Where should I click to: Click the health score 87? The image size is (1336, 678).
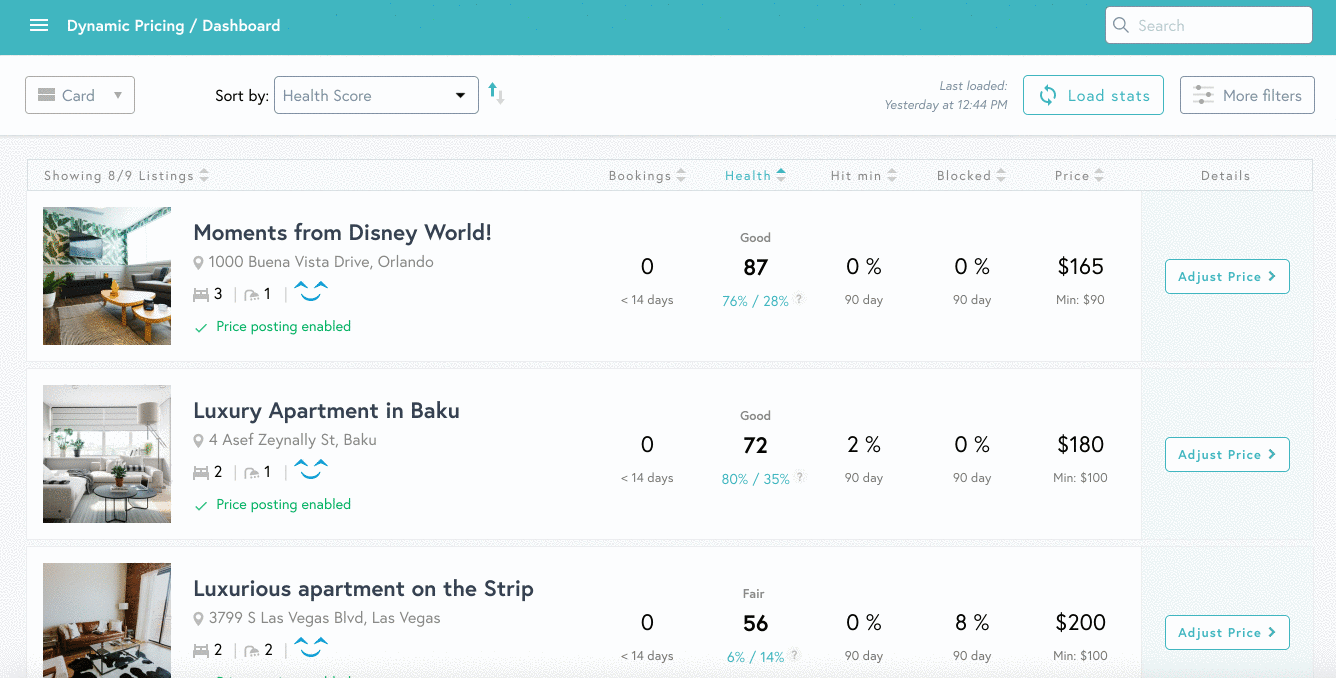(x=755, y=267)
